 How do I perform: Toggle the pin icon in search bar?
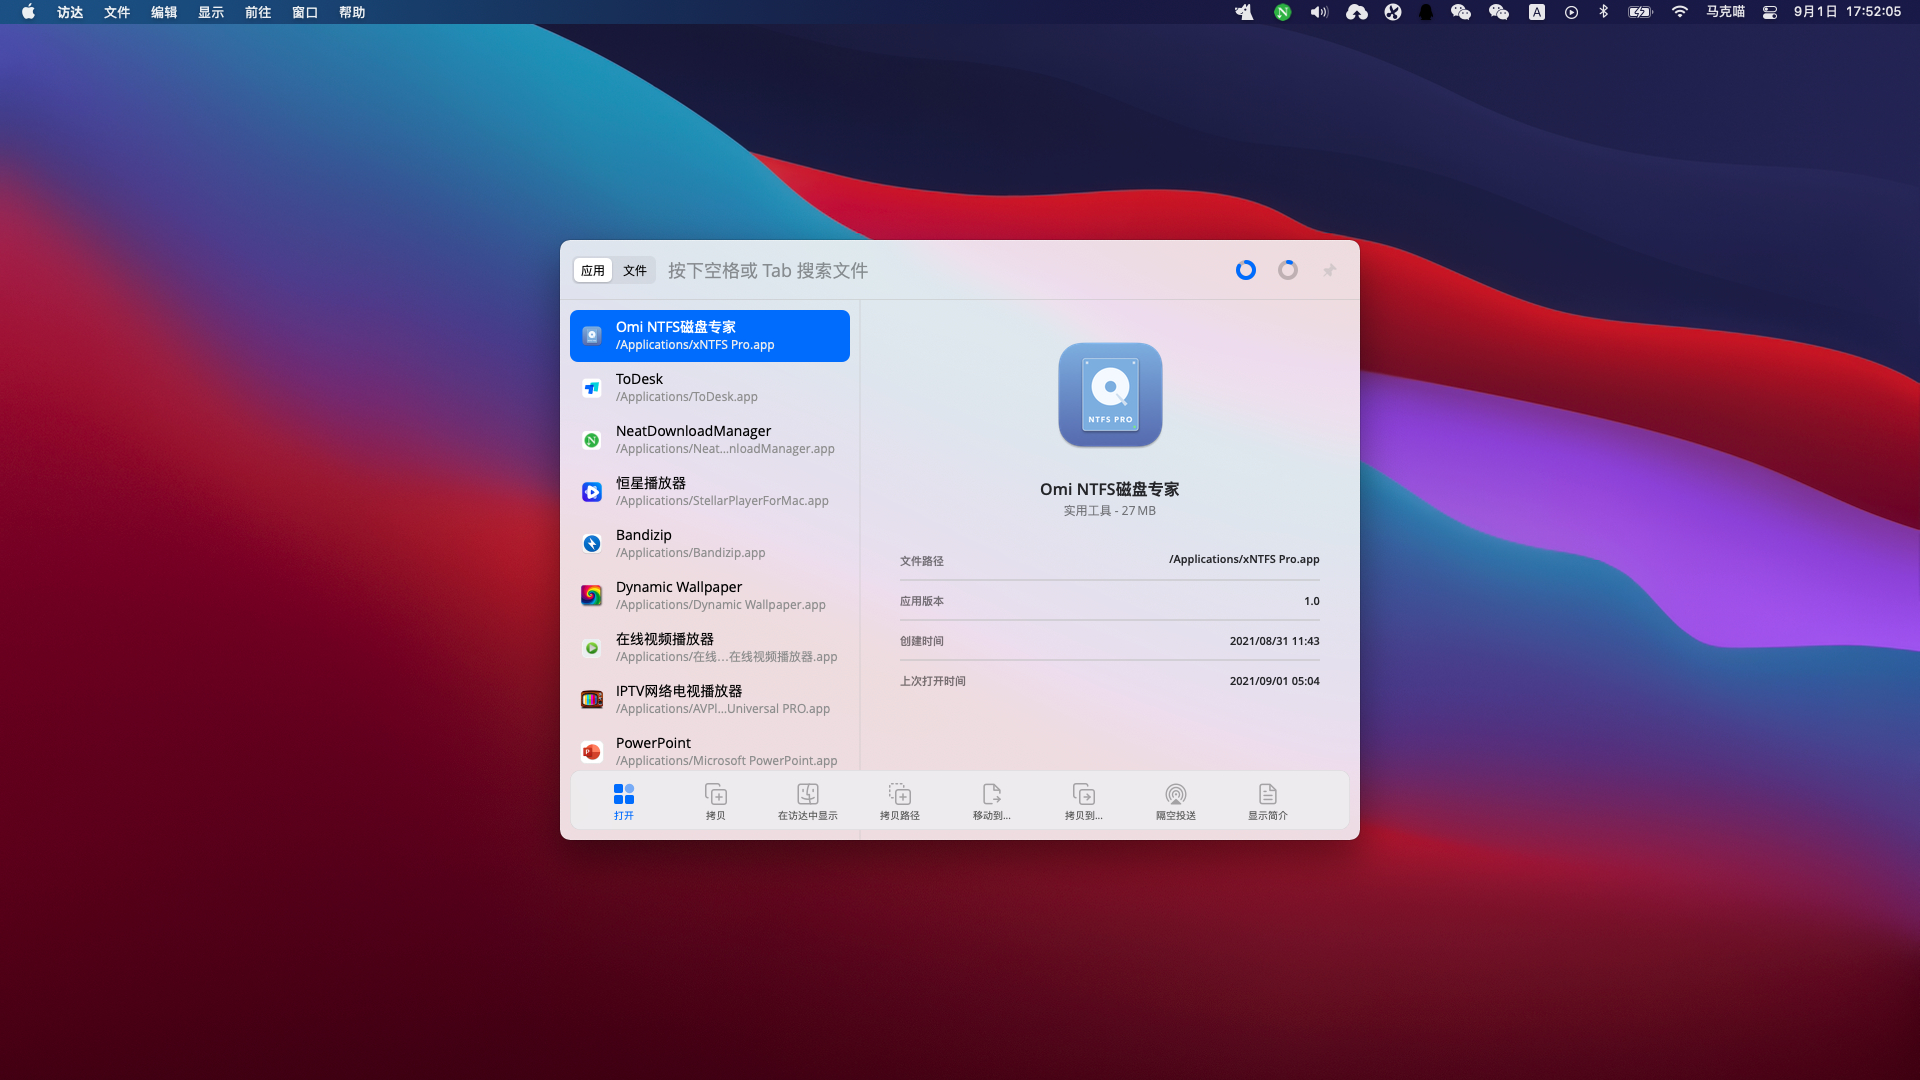point(1329,270)
